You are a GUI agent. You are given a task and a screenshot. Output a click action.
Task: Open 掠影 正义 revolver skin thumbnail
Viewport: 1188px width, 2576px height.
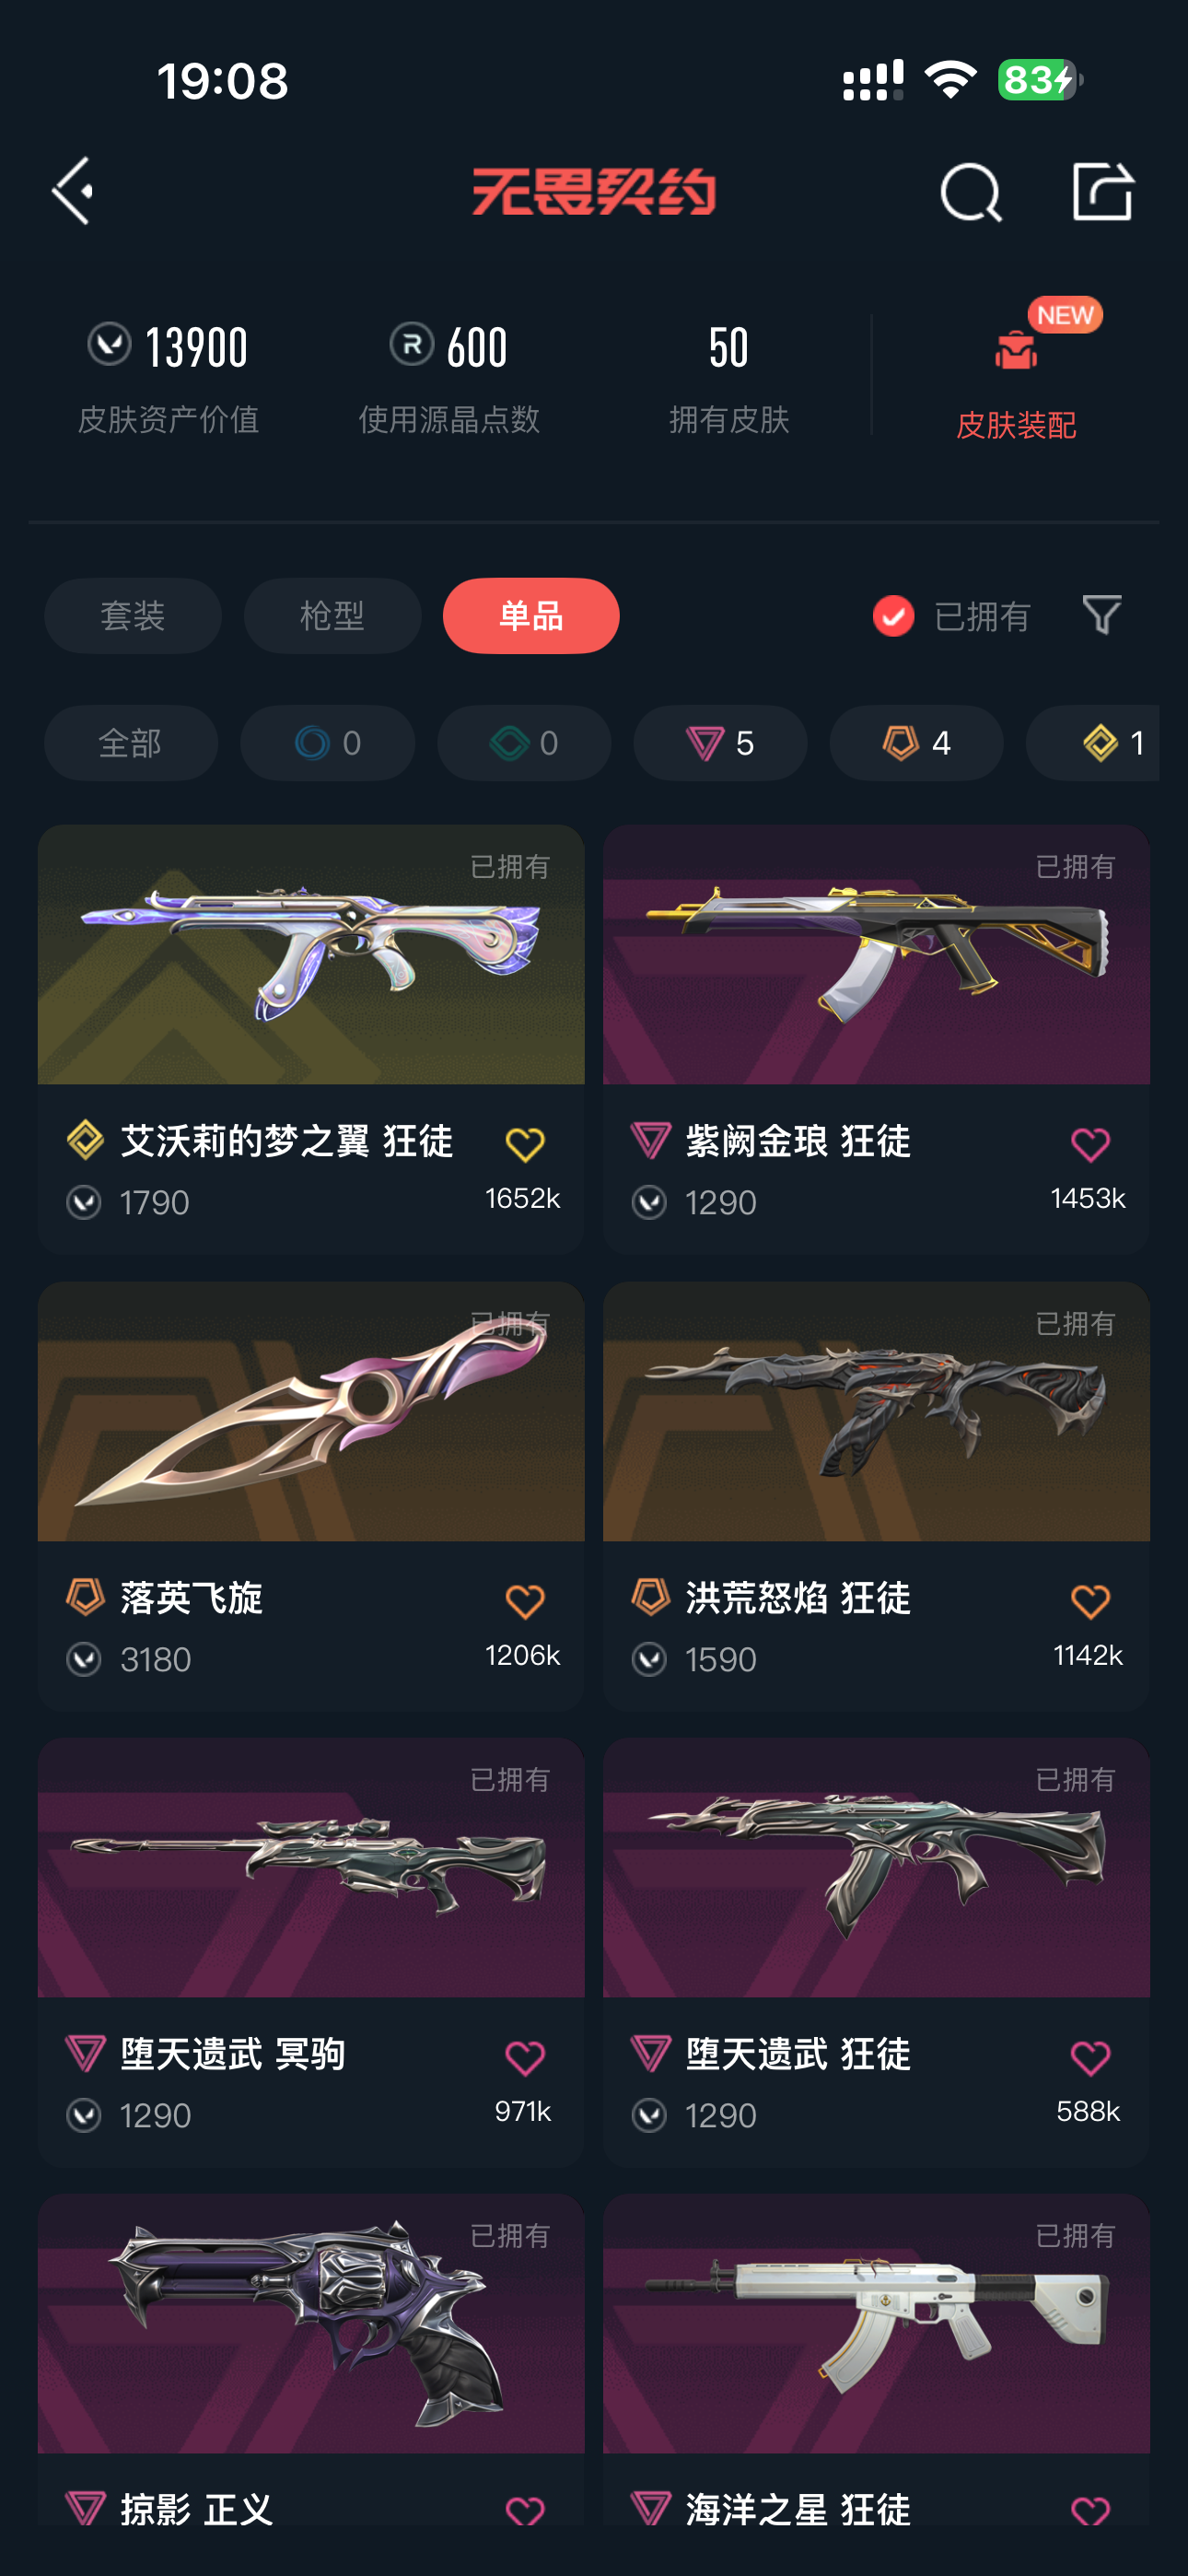(x=311, y=2324)
